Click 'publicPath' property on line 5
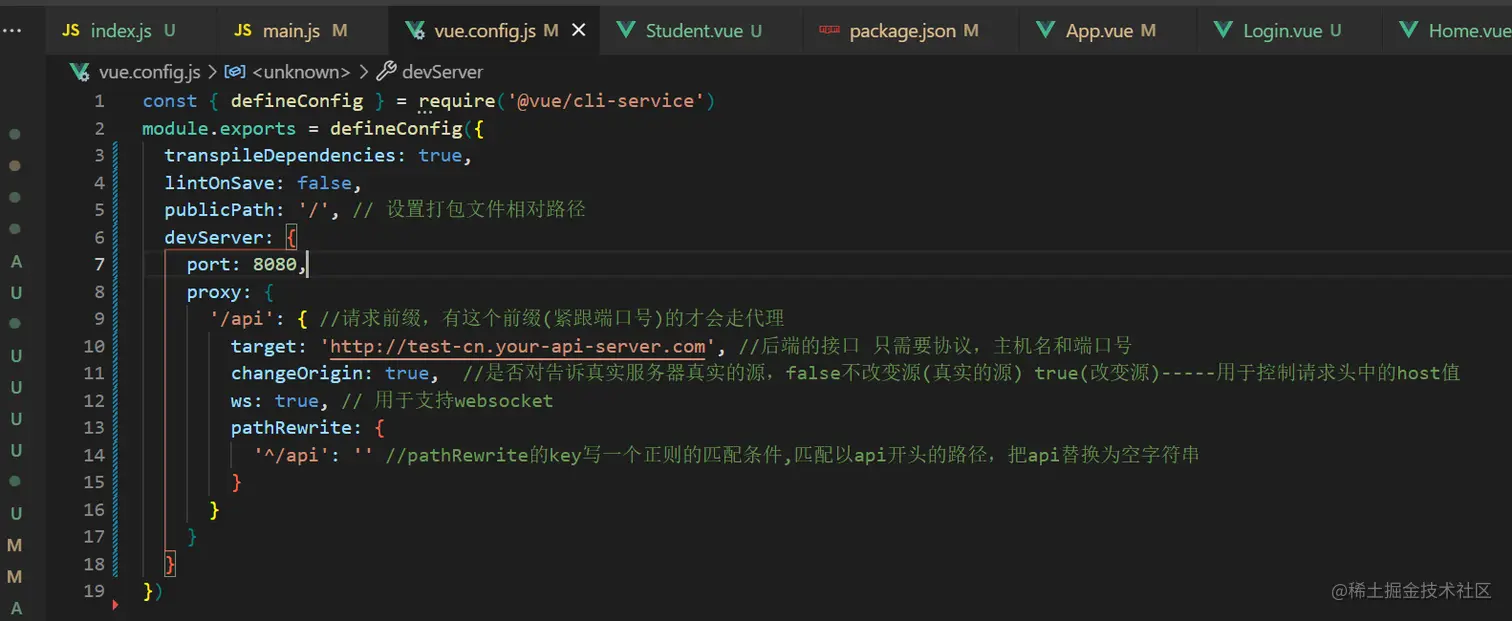 pyautogui.click(x=220, y=210)
